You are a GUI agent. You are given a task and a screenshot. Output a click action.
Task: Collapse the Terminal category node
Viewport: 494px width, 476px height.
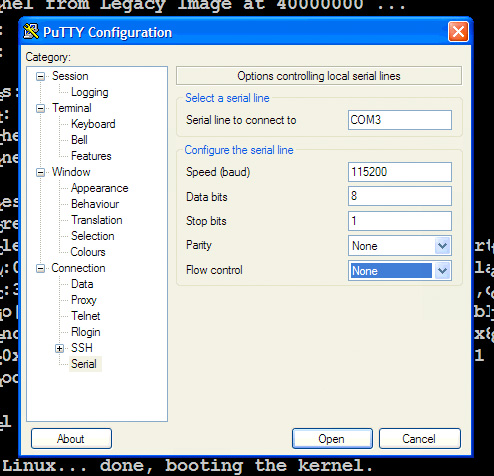(x=40, y=108)
